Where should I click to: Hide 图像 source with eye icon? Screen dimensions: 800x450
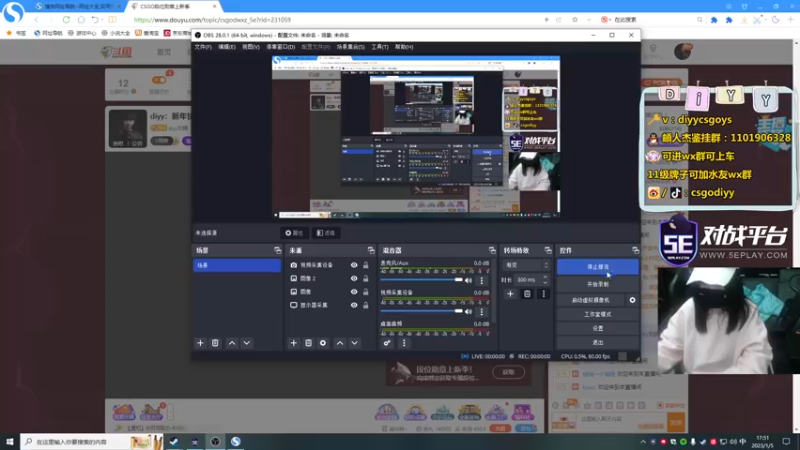pos(354,292)
